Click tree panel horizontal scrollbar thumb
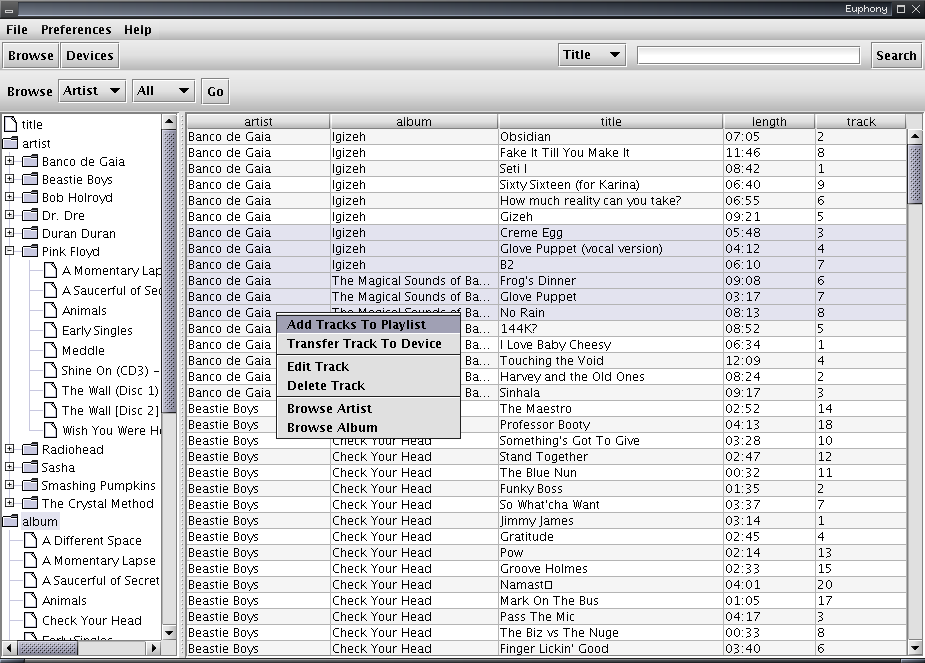The height and width of the screenshot is (663, 925). [x=47, y=648]
